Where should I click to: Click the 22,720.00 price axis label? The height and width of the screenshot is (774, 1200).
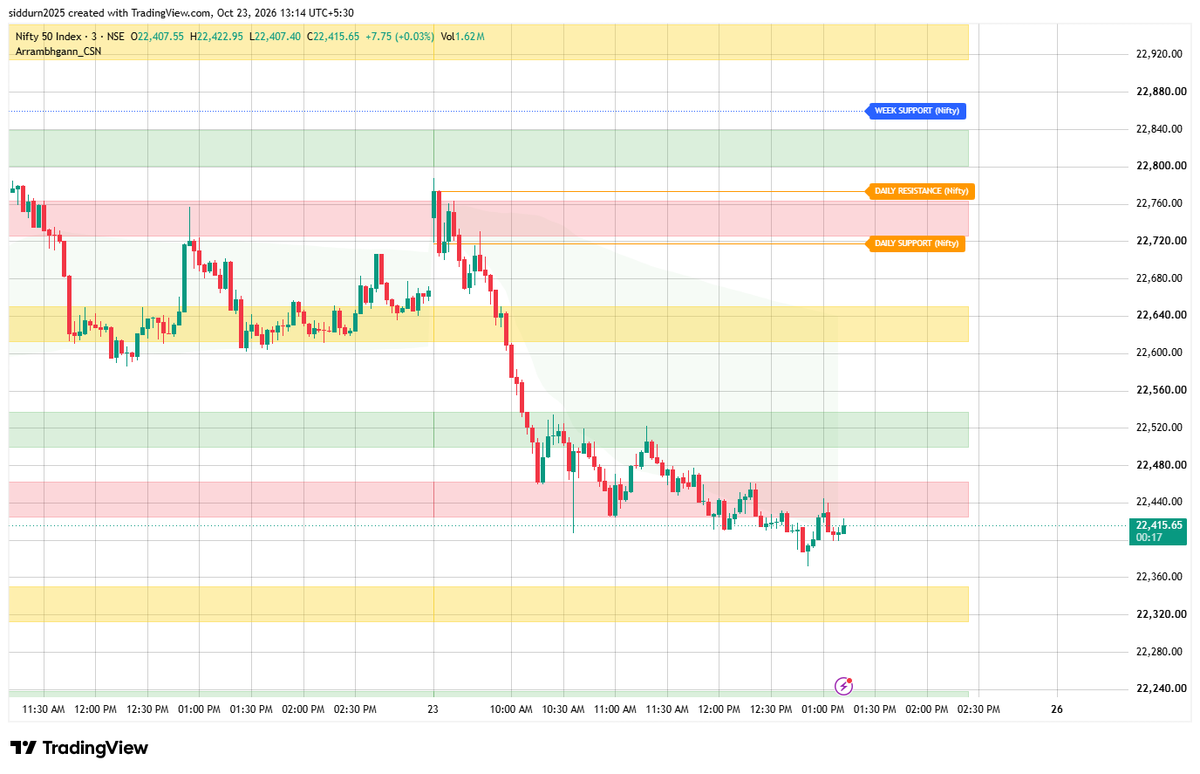tap(1161, 241)
